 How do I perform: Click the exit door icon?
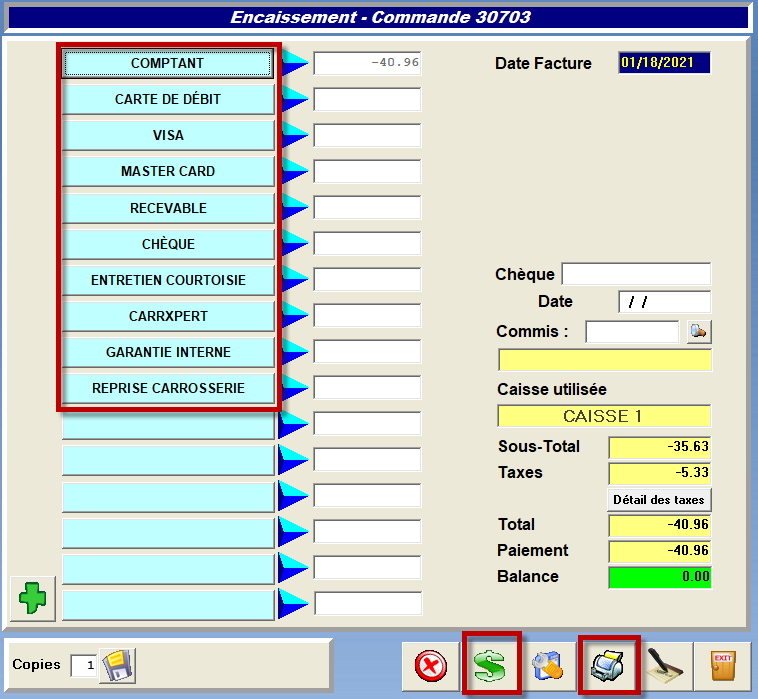coord(723,666)
